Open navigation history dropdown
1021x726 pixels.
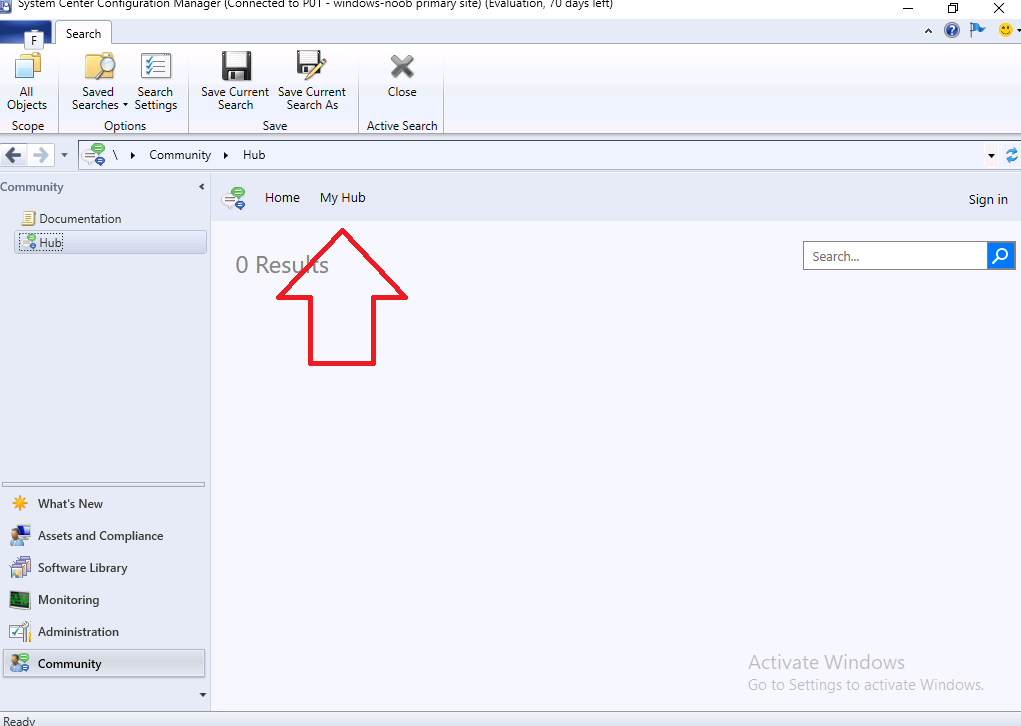64,155
